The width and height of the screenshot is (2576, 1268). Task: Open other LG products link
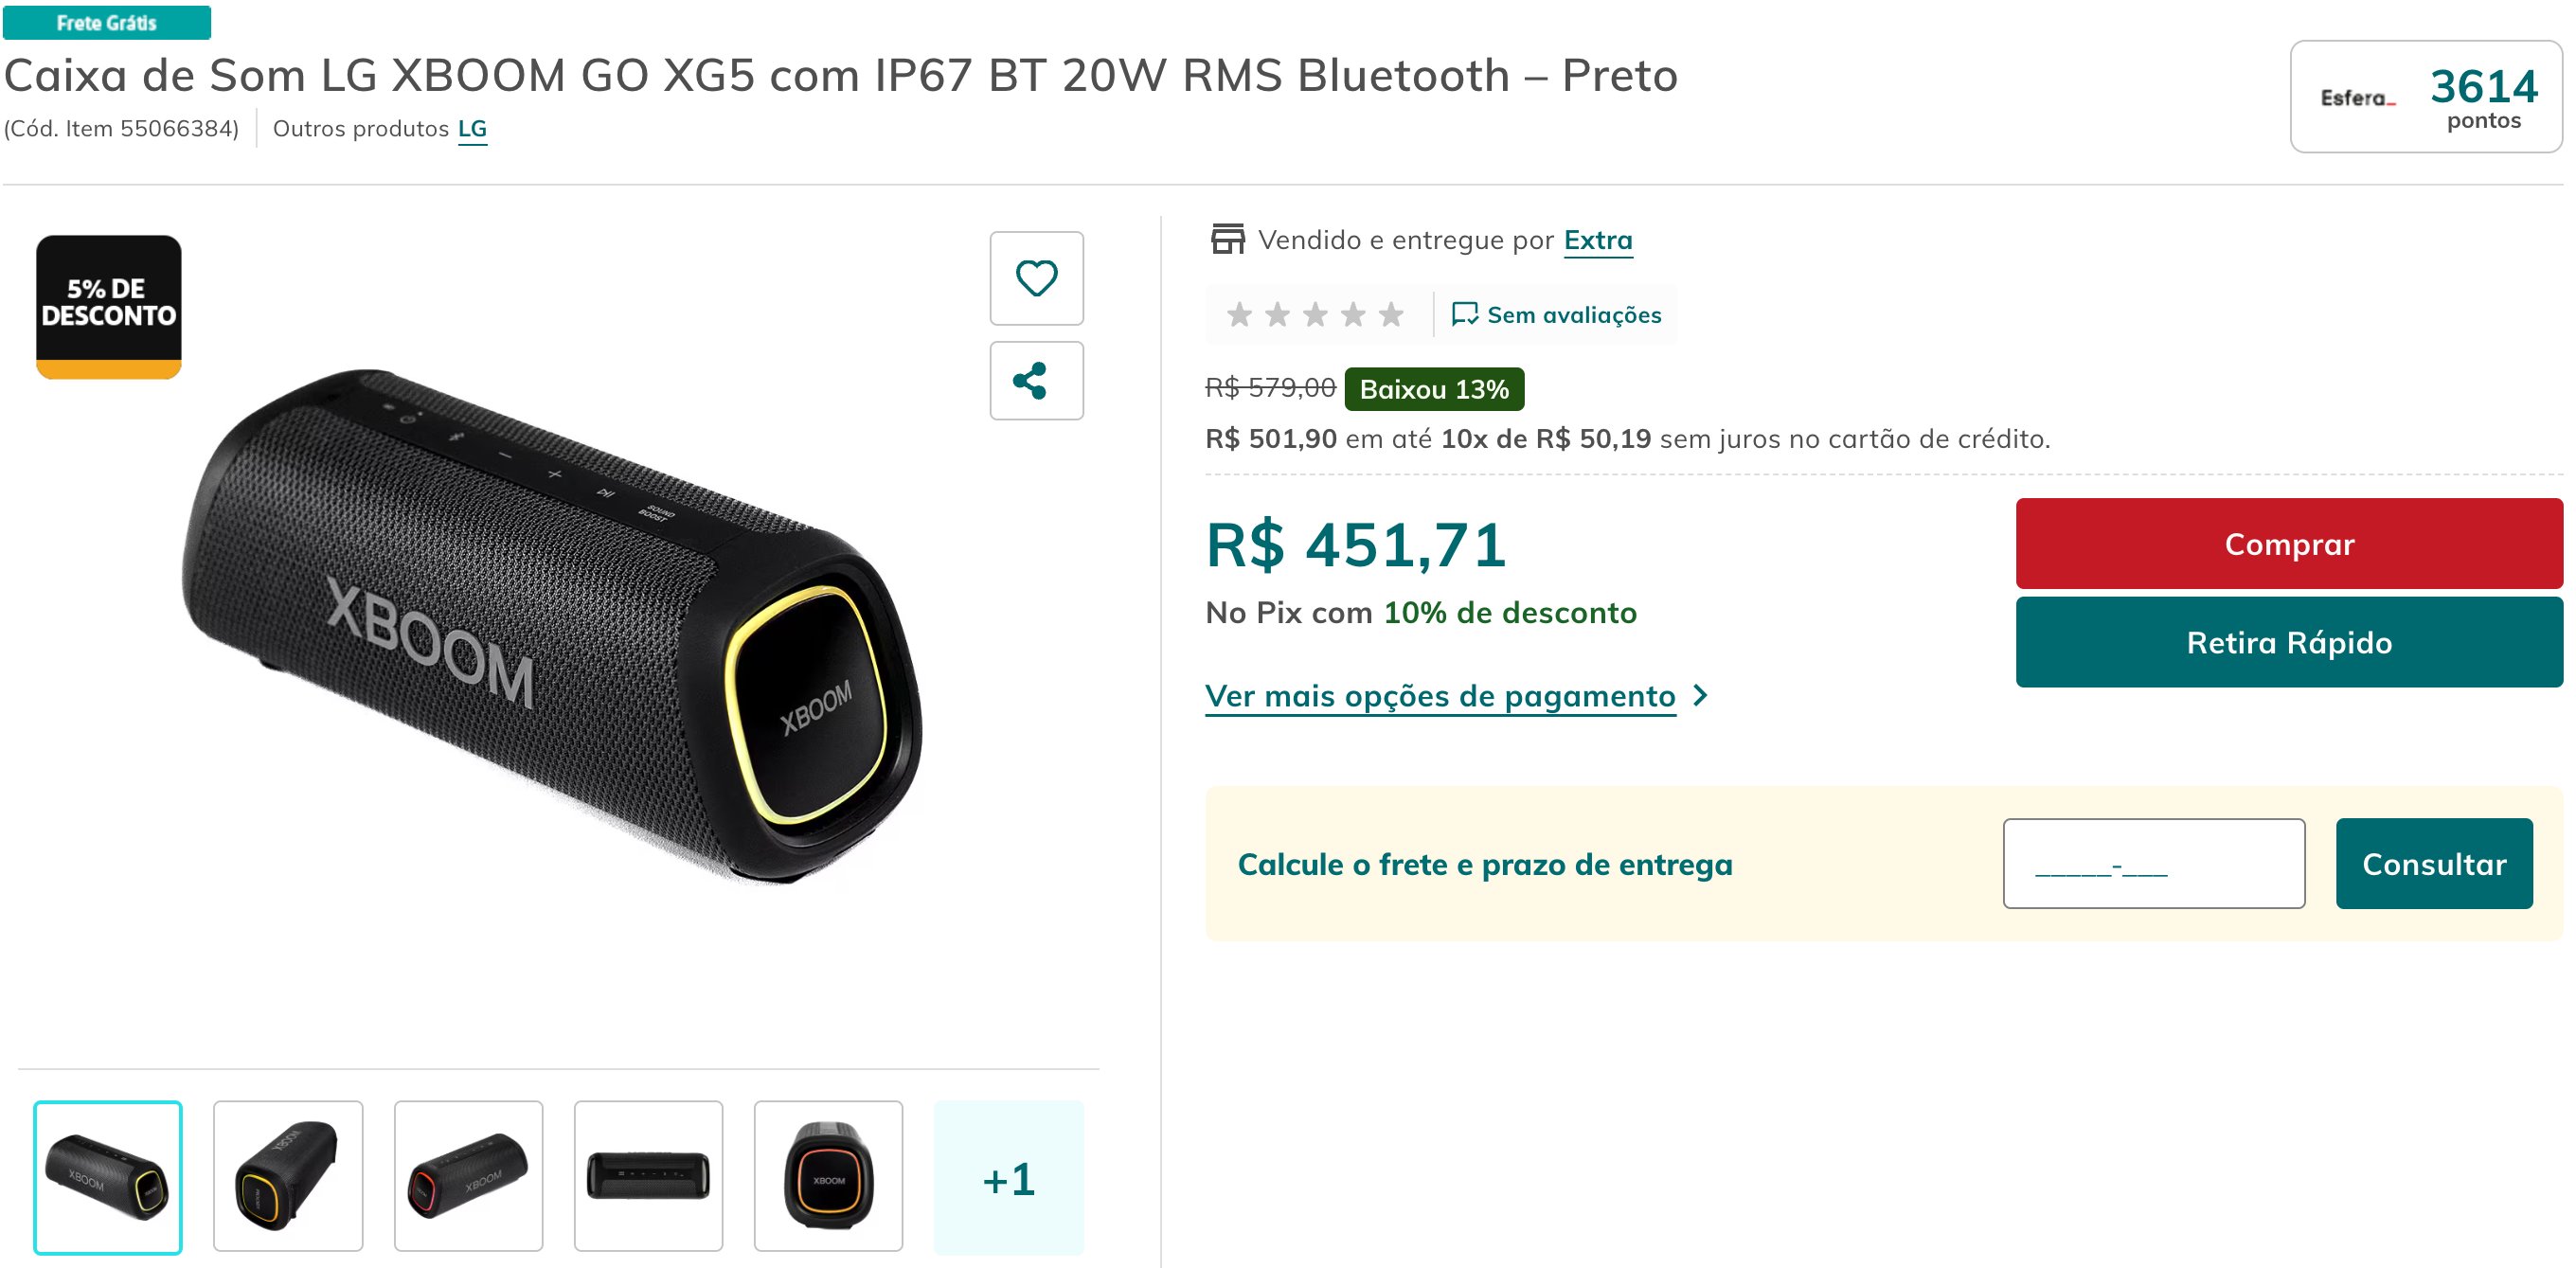[x=472, y=129]
